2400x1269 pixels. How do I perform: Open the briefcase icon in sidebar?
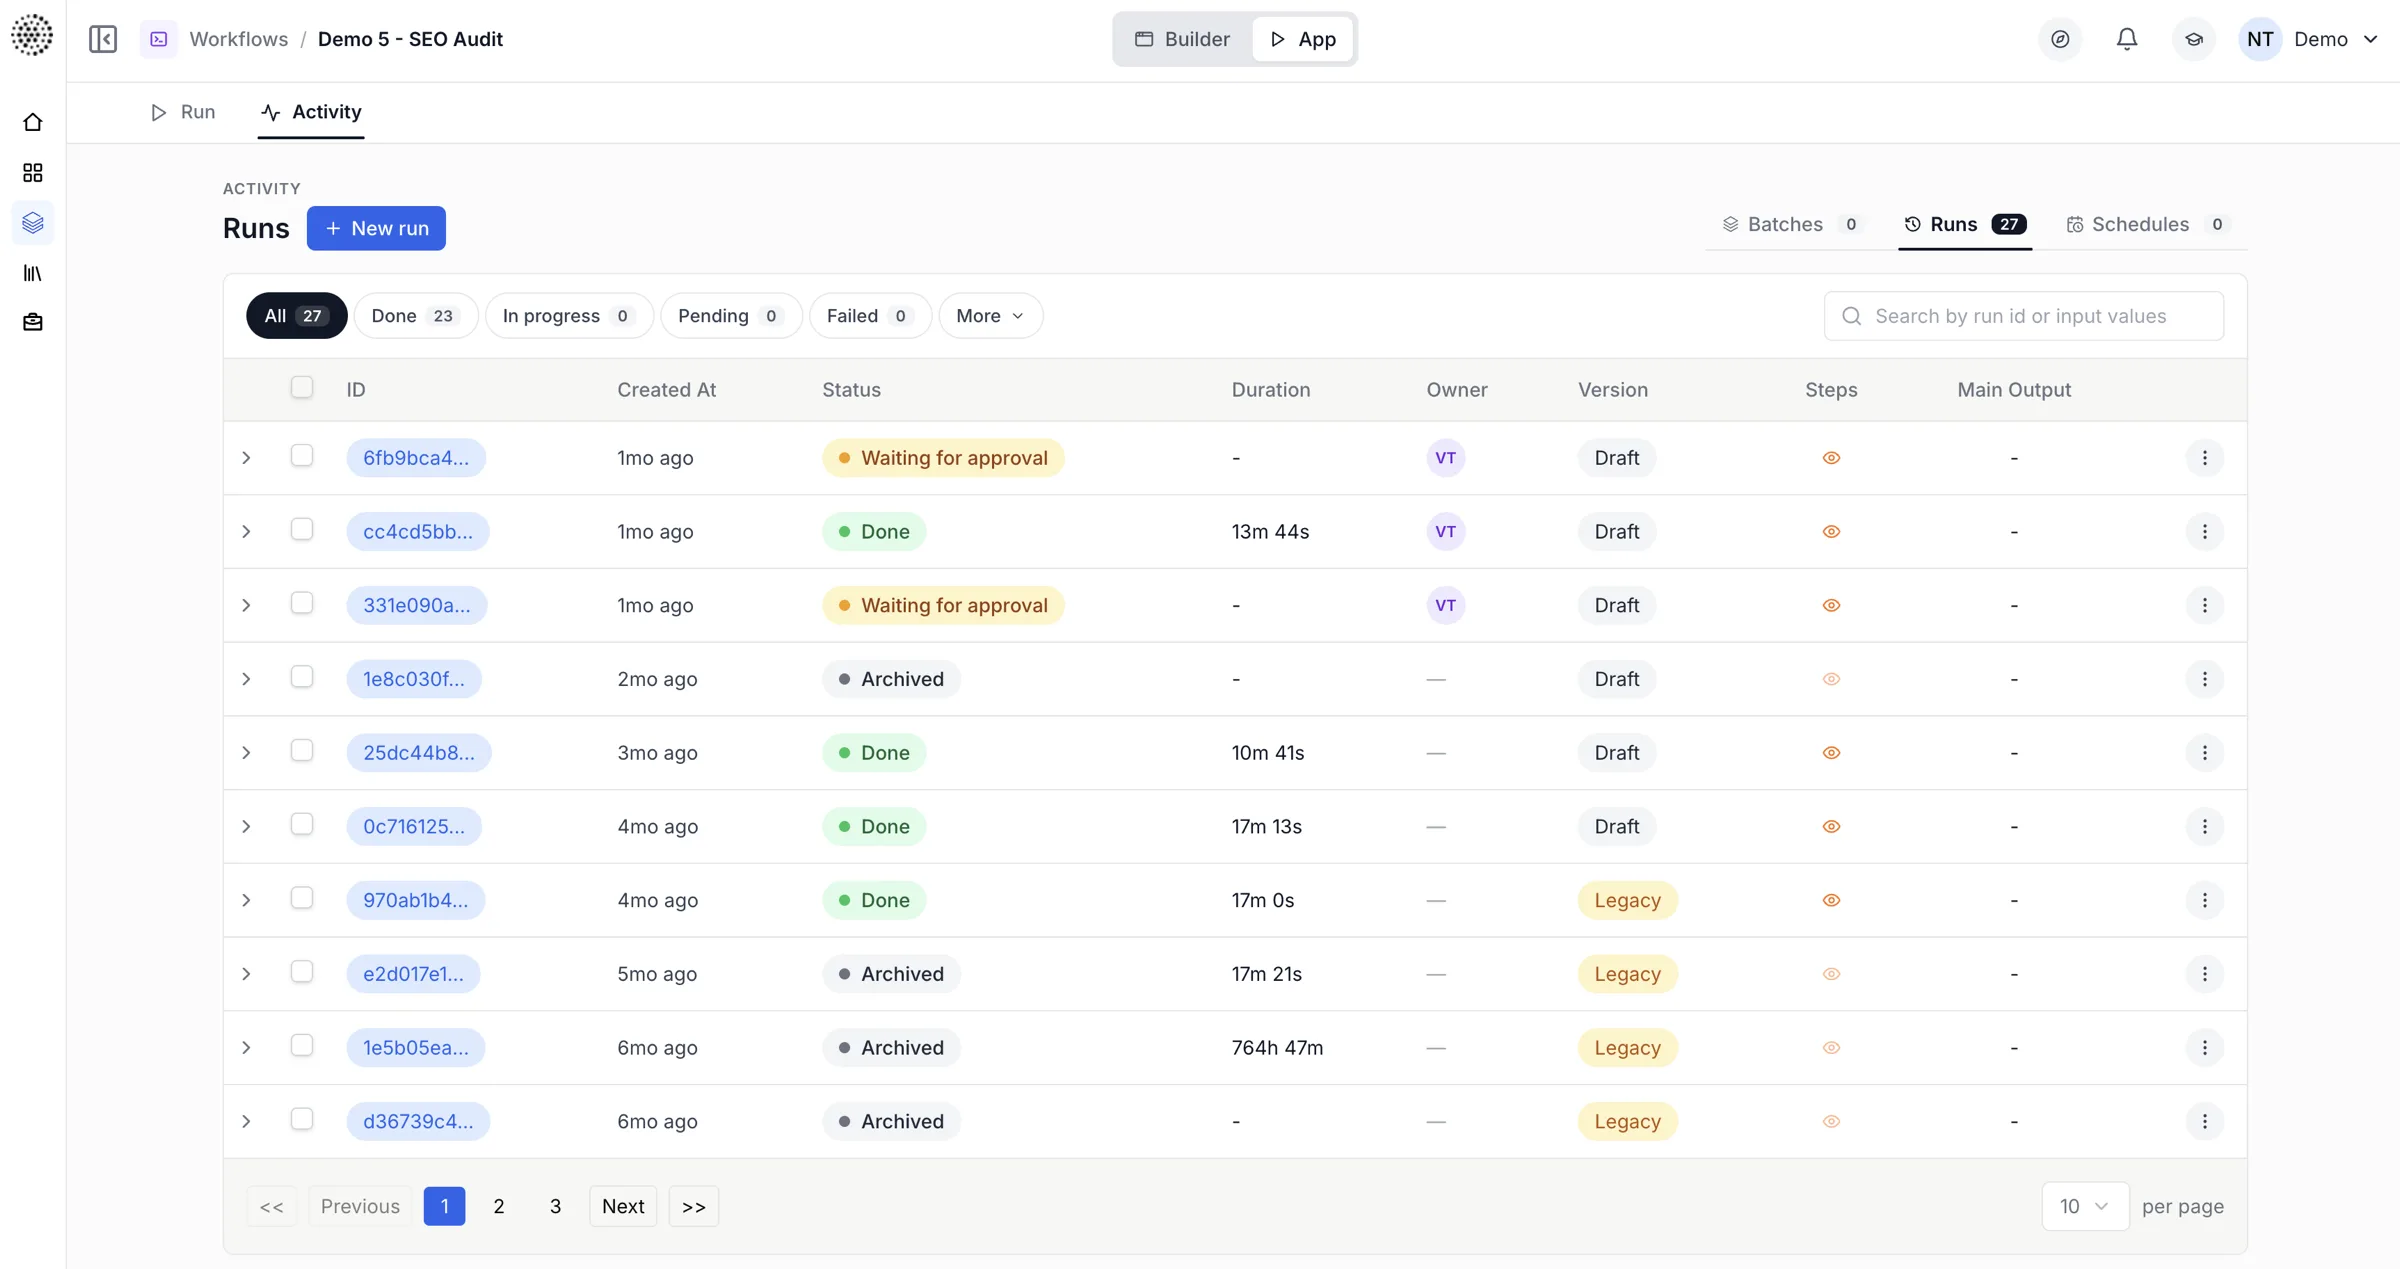point(33,322)
